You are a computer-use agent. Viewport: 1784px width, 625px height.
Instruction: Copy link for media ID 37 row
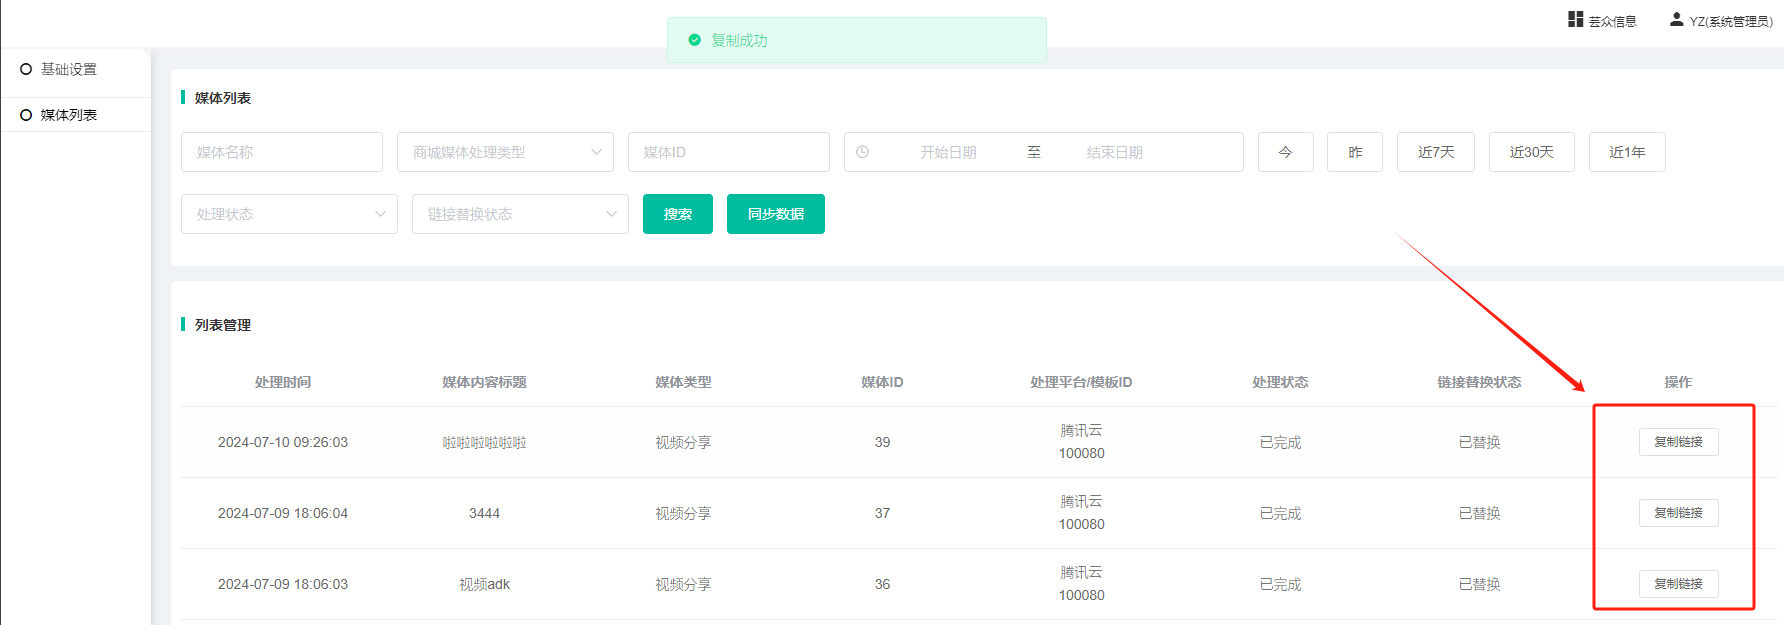(x=1678, y=513)
